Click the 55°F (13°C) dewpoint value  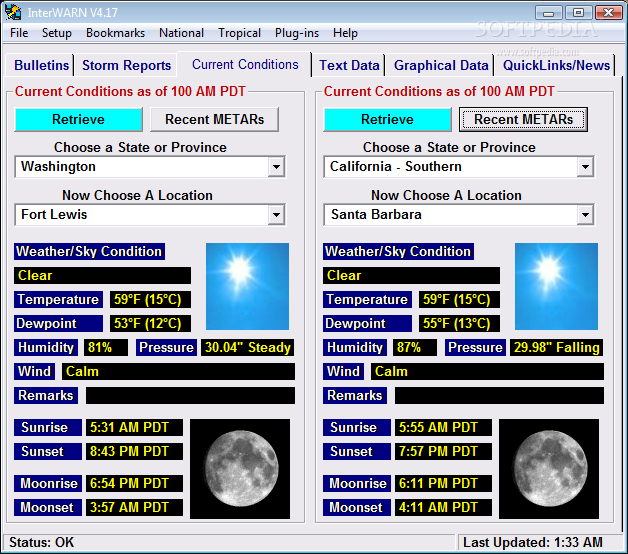tap(459, 323)
